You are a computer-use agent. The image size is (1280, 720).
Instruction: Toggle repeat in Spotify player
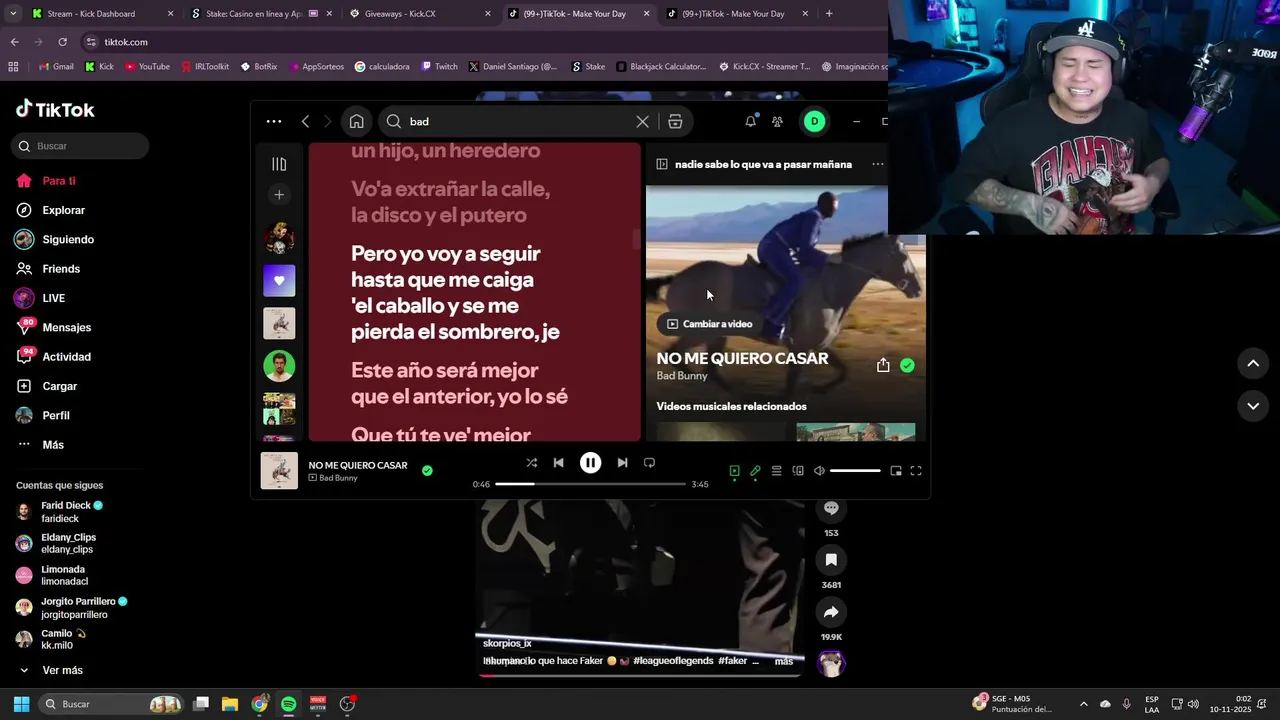click(x=649, y=463)
